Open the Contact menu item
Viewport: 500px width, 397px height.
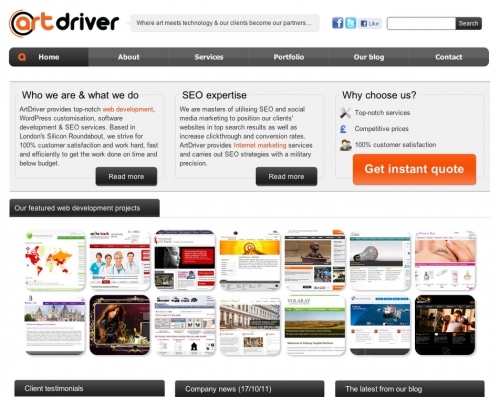click(449, 57)
